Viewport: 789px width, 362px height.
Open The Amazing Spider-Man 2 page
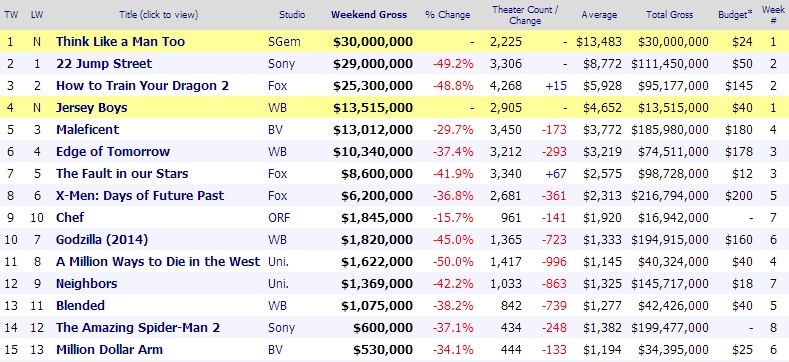coord(138,328)
